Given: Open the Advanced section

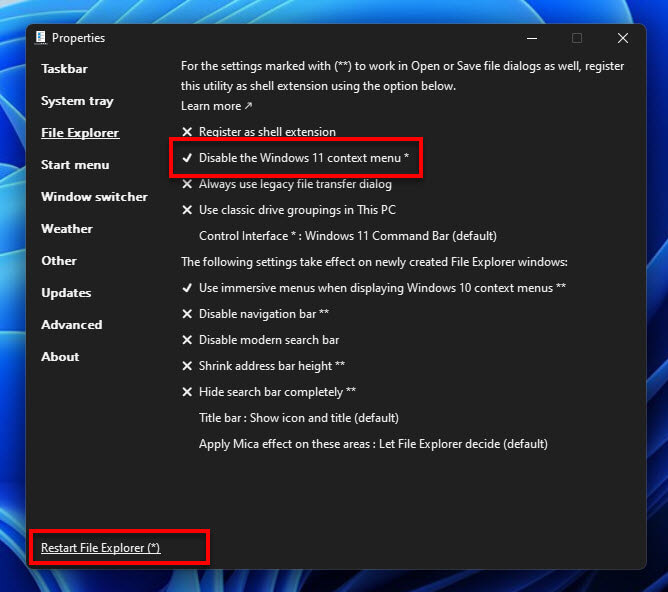Looking at the screenshot, I should pyautogui.click(x=72, y=325).
